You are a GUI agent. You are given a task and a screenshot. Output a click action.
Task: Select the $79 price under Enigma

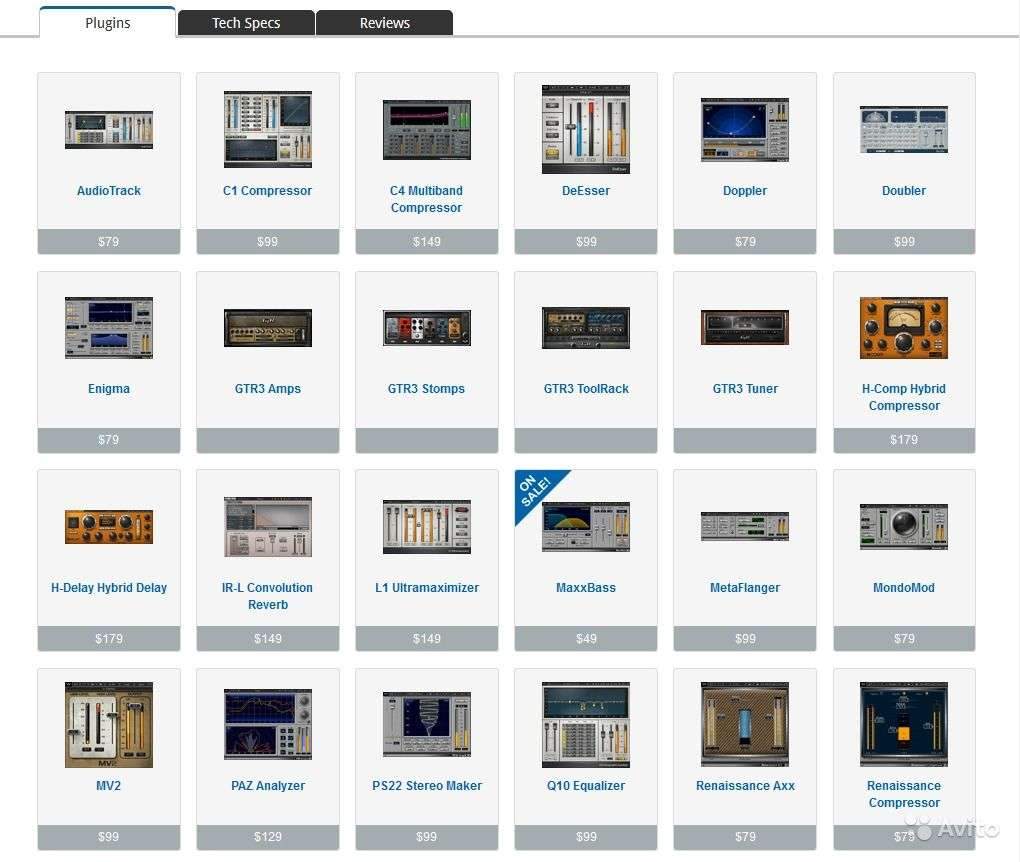(109, 440)
